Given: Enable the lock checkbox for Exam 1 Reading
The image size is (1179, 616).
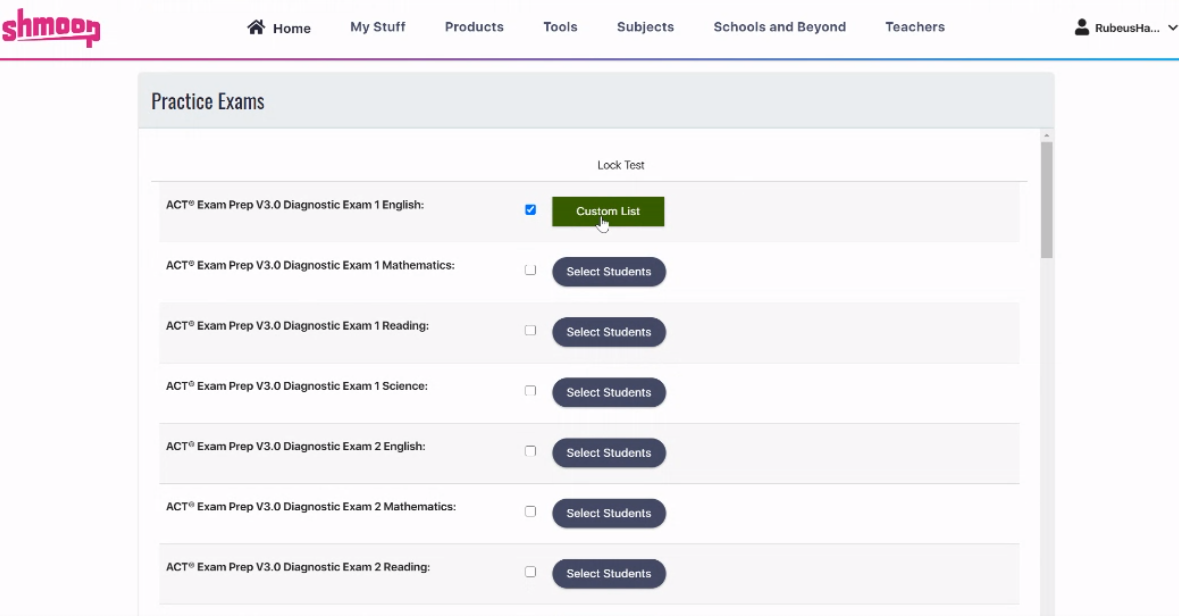Looking at the screenshot, I should pyautogui.click(x=530, y=330).
